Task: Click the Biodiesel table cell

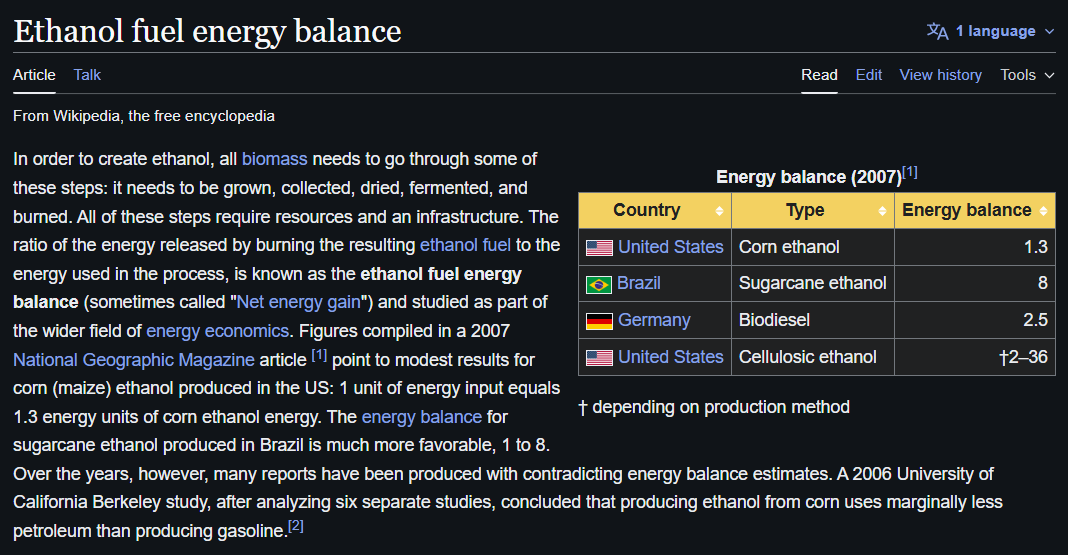Action: [813, 320]
